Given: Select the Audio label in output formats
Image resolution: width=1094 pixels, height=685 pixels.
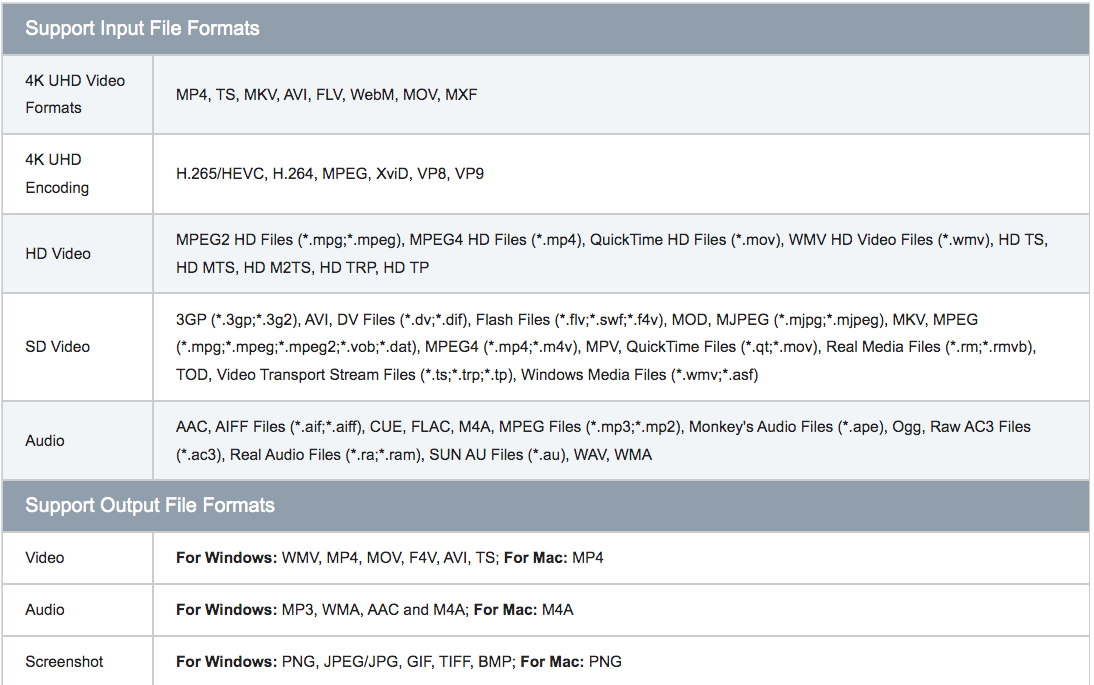Looking at the screenshot, I should (x=45, y=610).
